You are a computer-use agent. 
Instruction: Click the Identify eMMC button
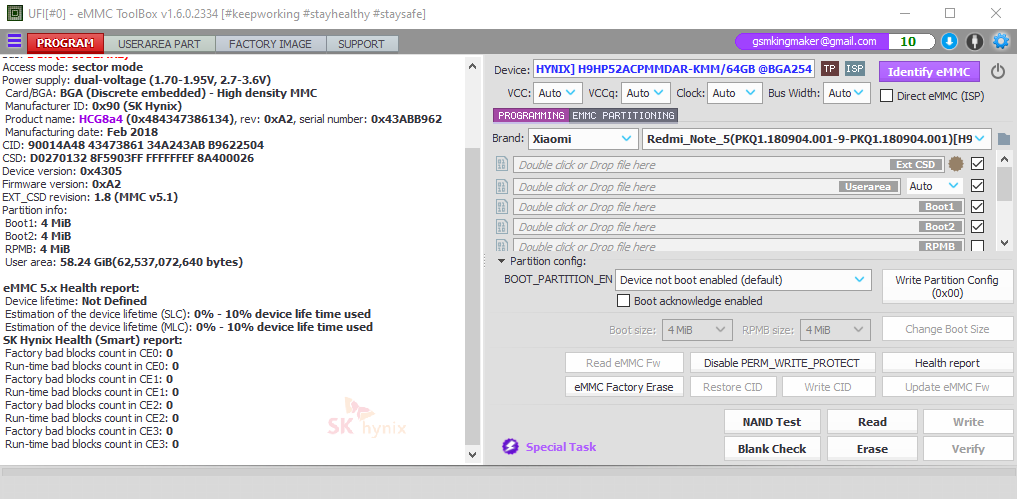[929, 71]
